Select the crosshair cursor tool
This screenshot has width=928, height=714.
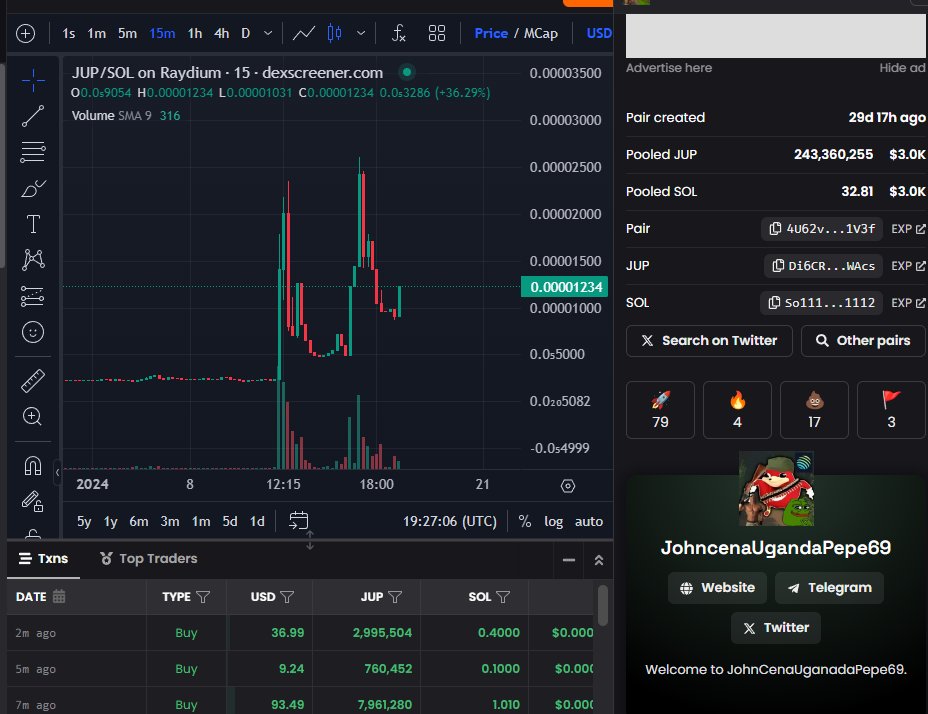pyautogui.click(x=33, y=80)
